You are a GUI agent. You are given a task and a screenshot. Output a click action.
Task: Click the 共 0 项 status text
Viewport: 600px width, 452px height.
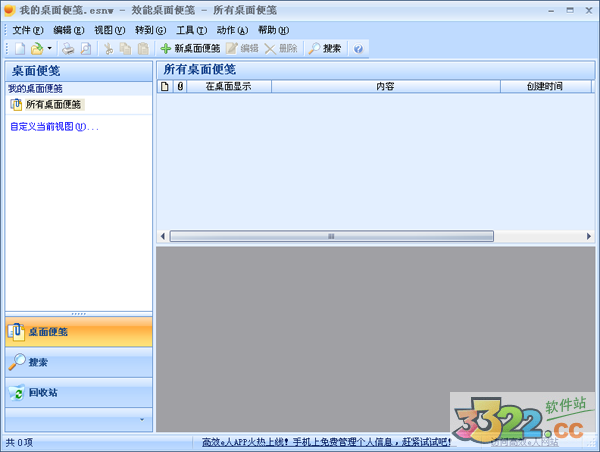(19, 443)
